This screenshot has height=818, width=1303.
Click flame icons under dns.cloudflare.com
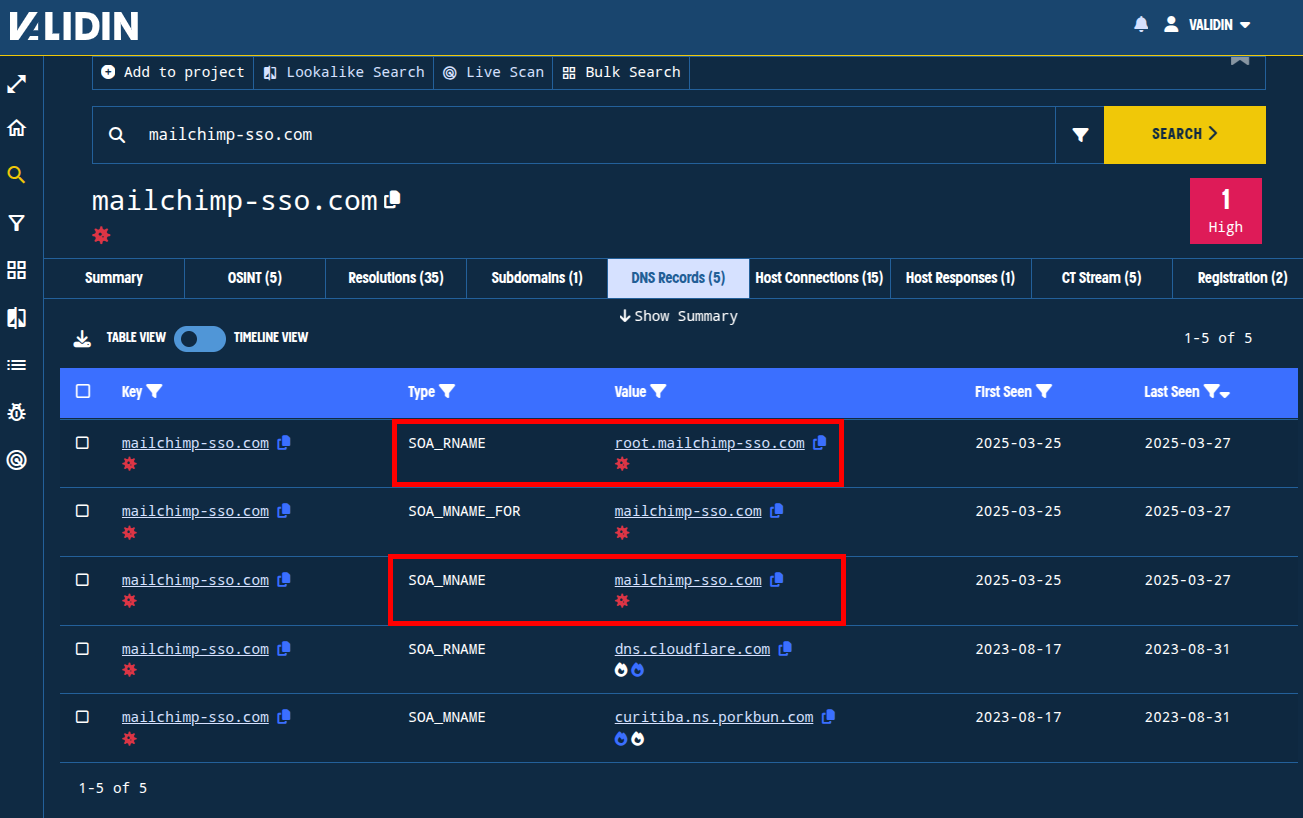[629, 670]
